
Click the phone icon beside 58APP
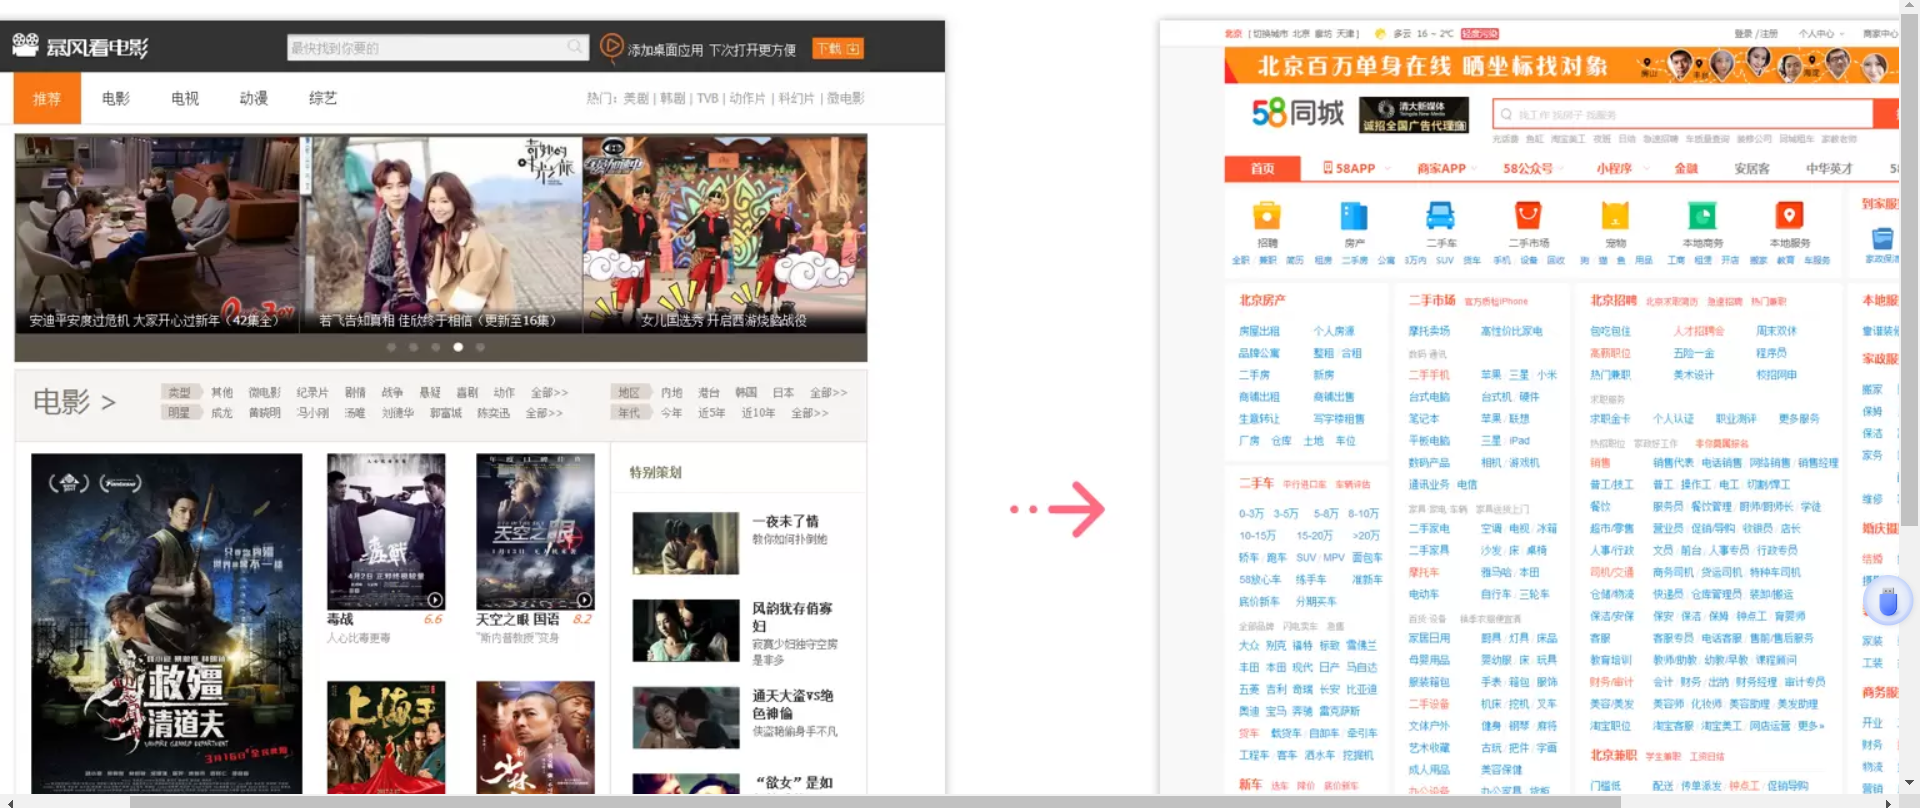[x=1328, y=168]
